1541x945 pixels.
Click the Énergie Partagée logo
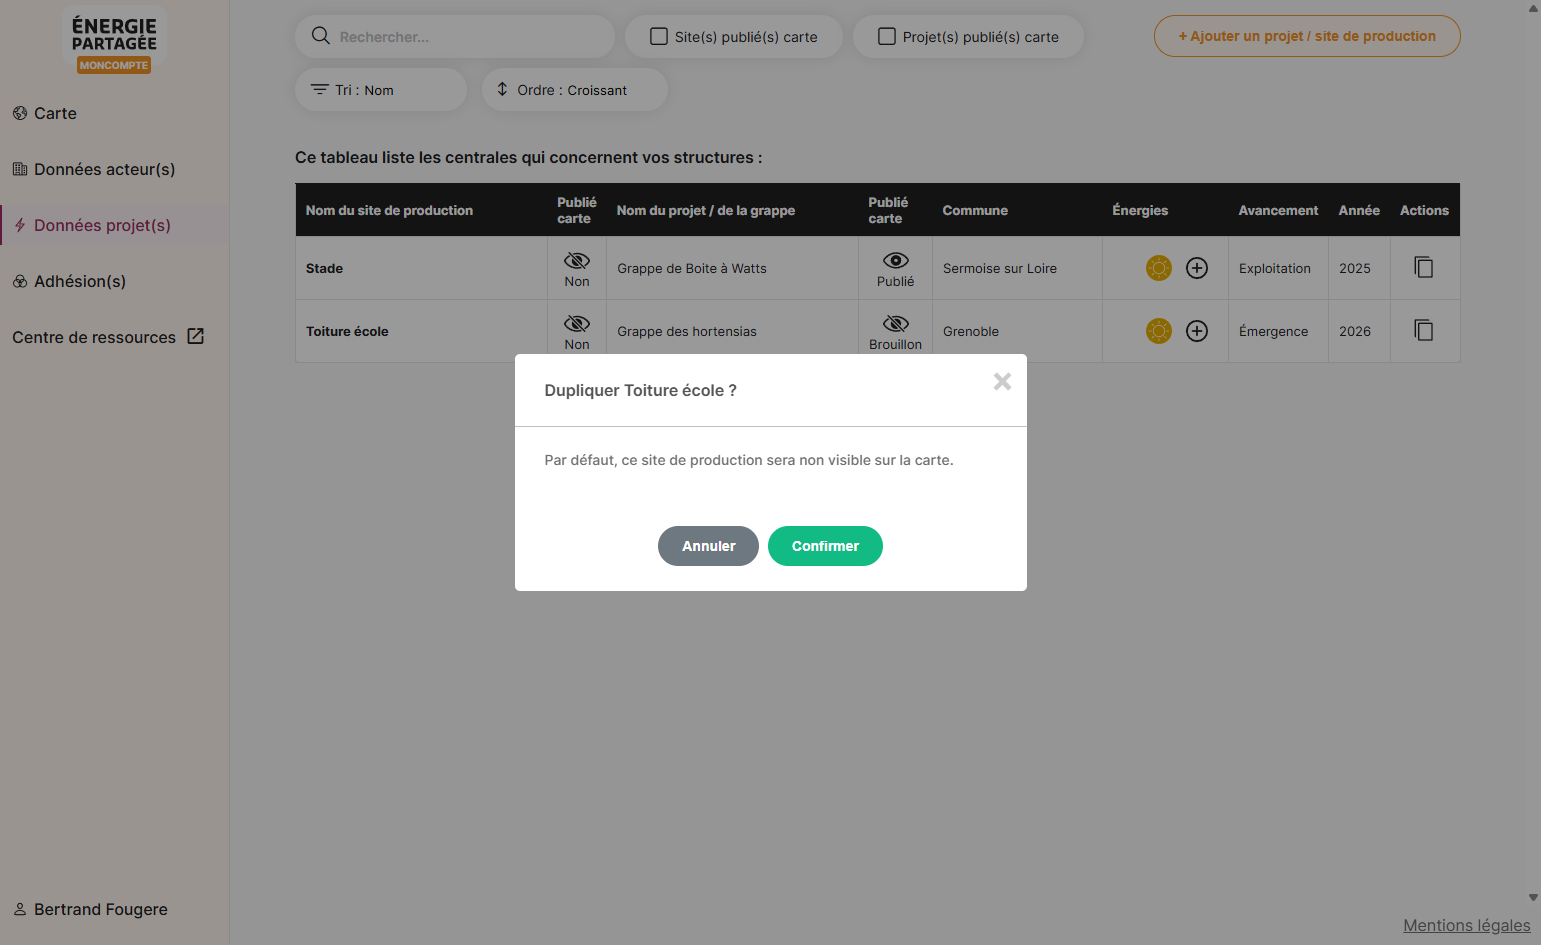tap(114, 42)
